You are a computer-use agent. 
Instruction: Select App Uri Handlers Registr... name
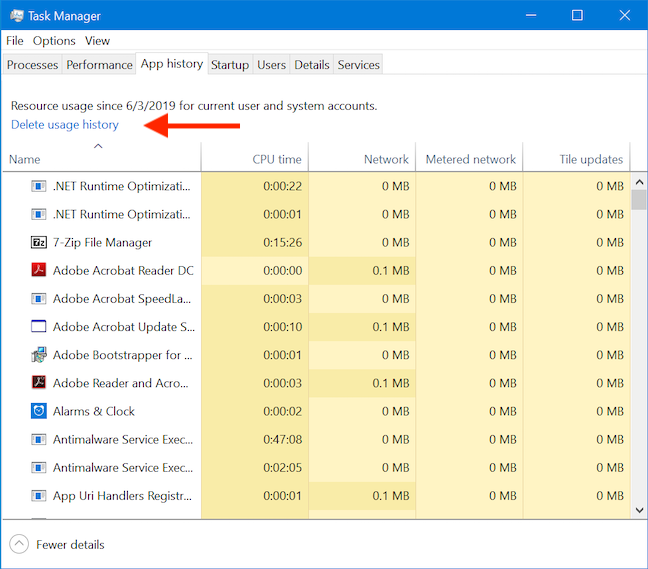point(122,495)
